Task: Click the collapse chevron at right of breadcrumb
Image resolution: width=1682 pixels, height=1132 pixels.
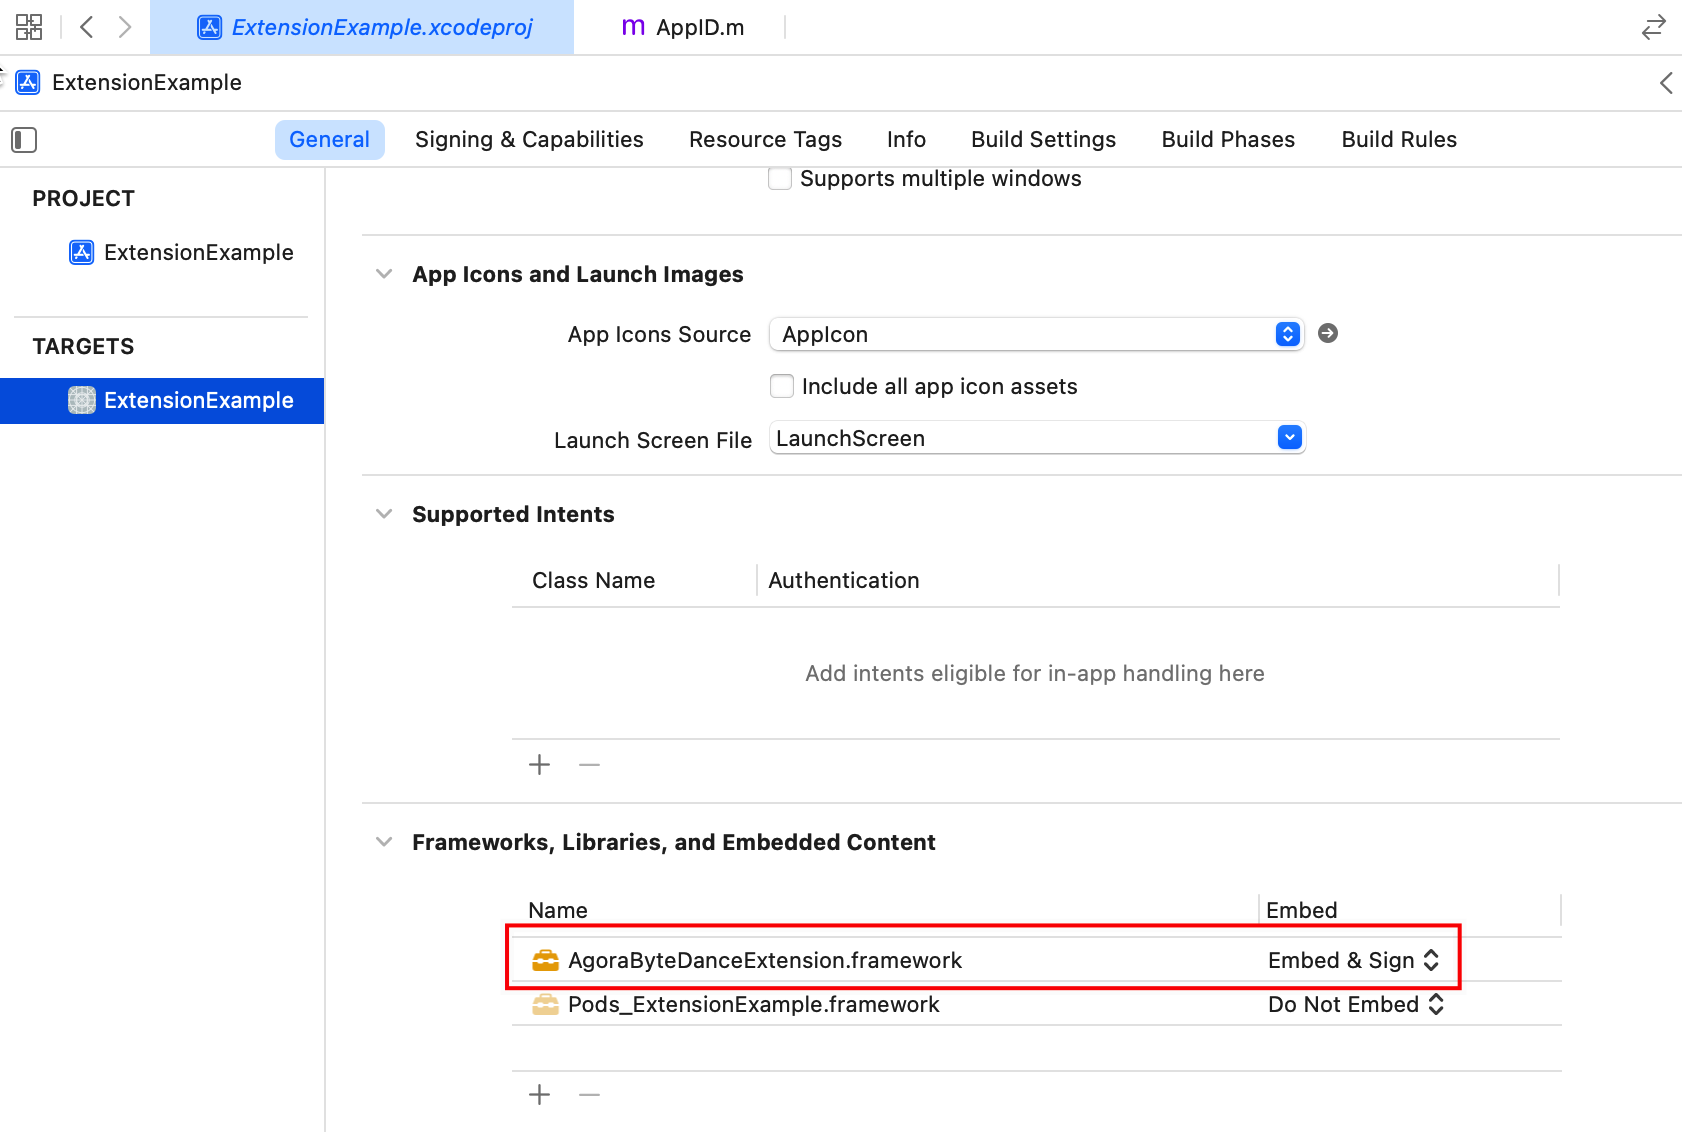Action: (x=1666, y=83)
